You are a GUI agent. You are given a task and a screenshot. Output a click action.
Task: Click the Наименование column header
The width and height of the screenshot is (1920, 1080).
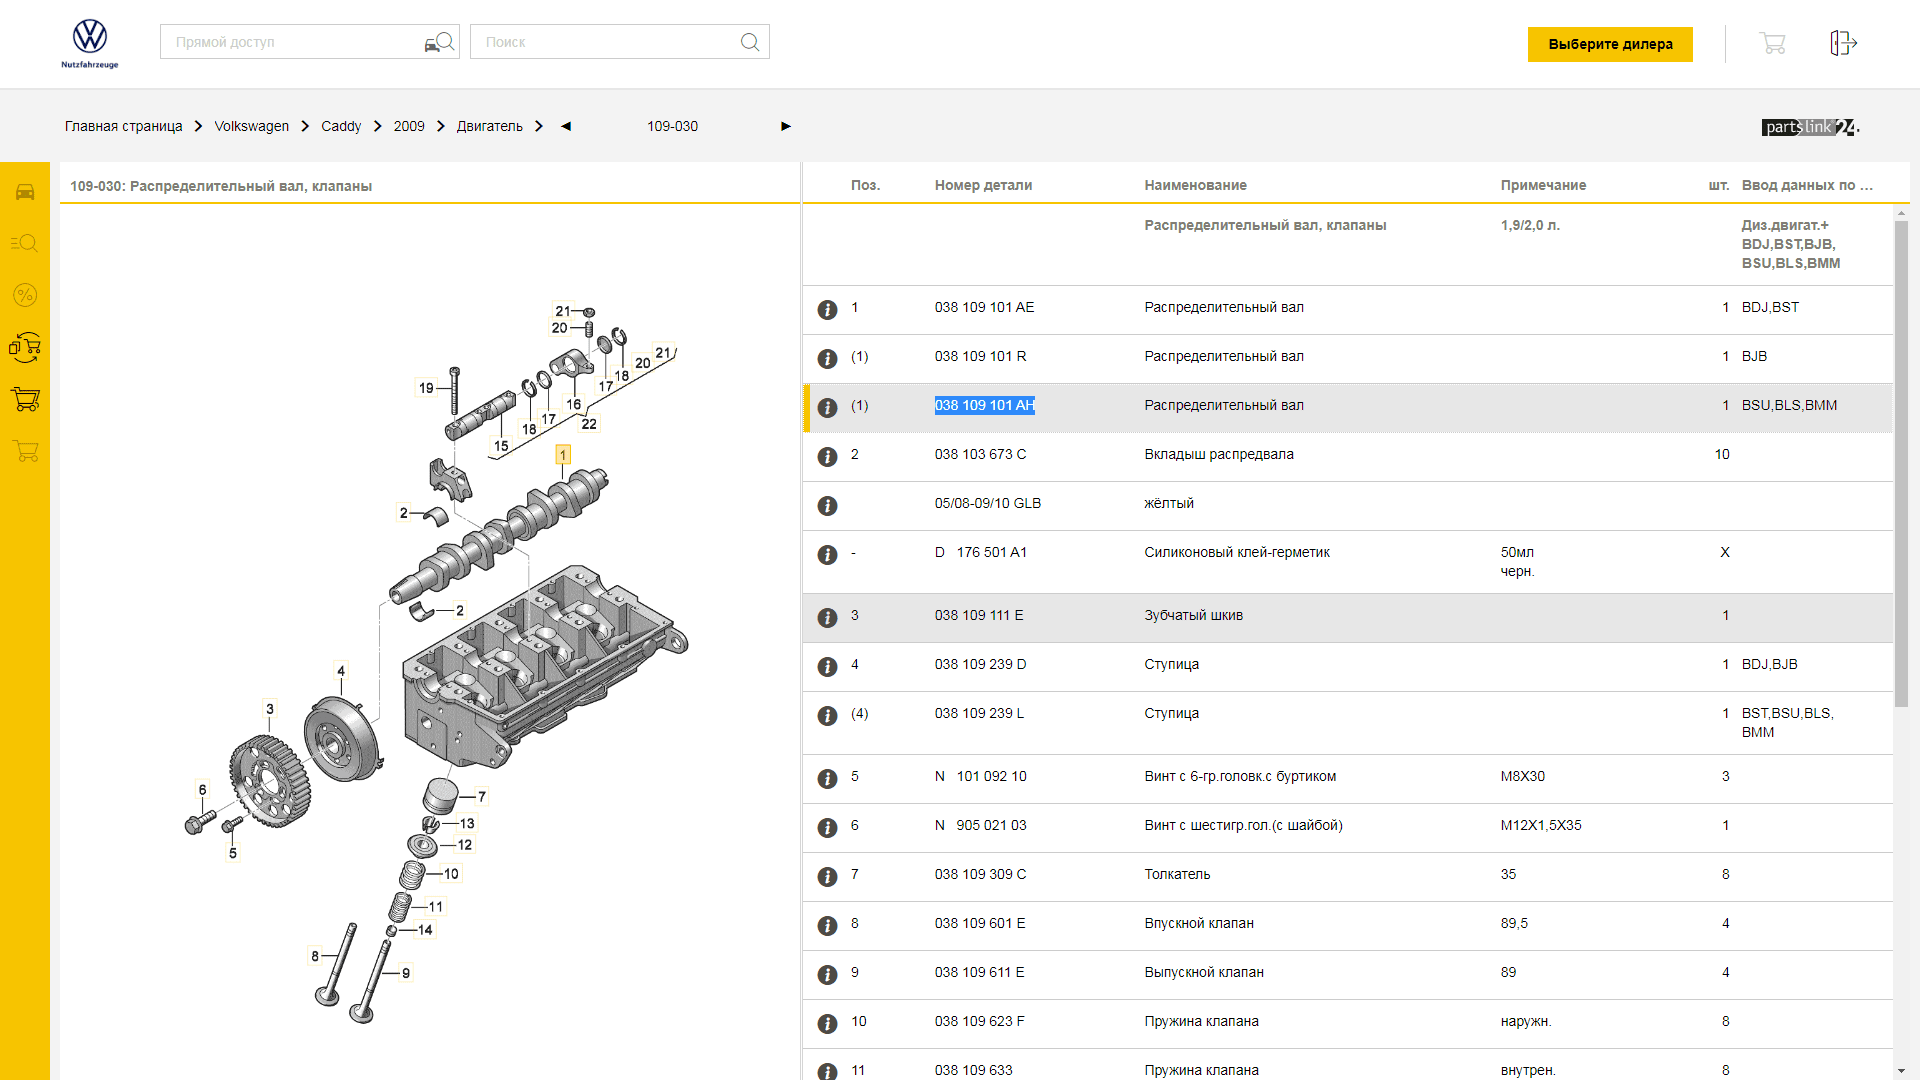(1195, 185)
